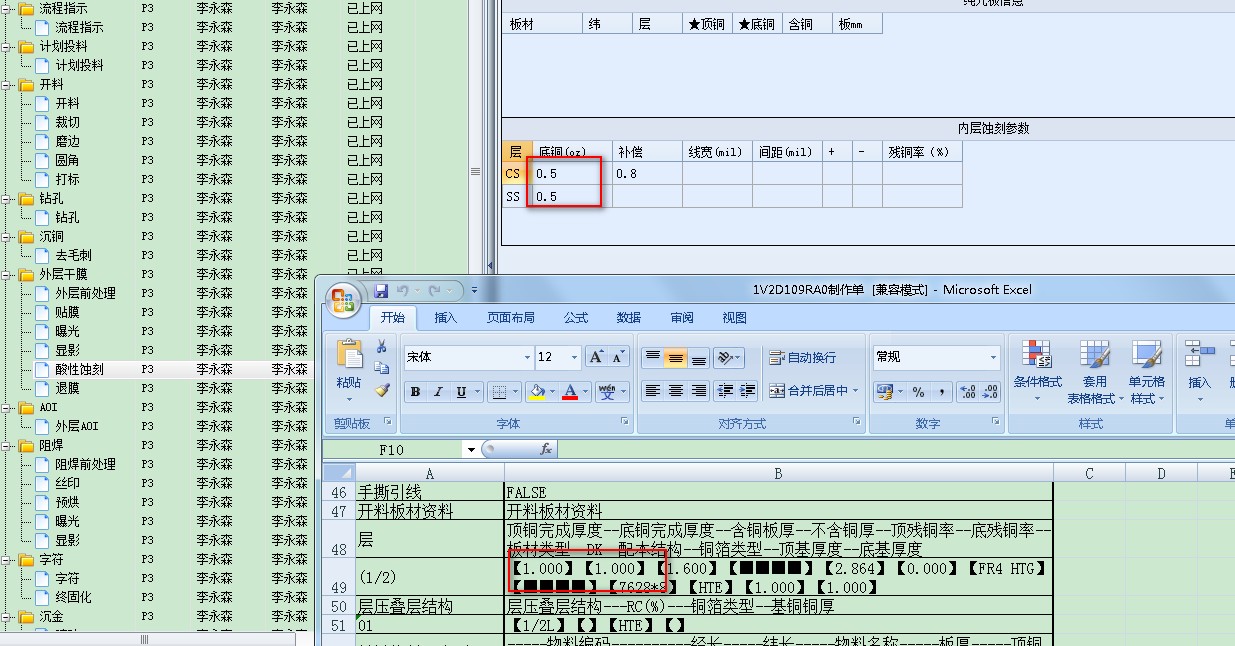The width and height of the screenshot is (1235, 646).
Task: Save workbook from quick access toolbar
Action: pos(381,291)
